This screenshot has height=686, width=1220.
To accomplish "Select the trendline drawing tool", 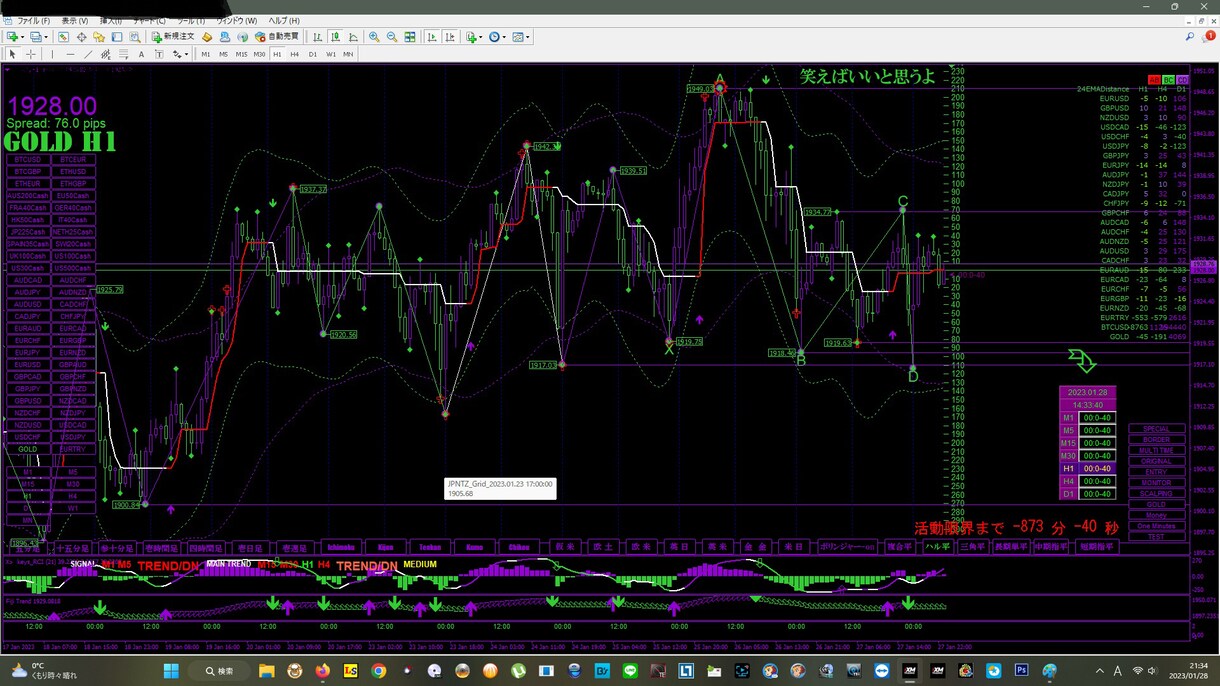I will point(88,54).
